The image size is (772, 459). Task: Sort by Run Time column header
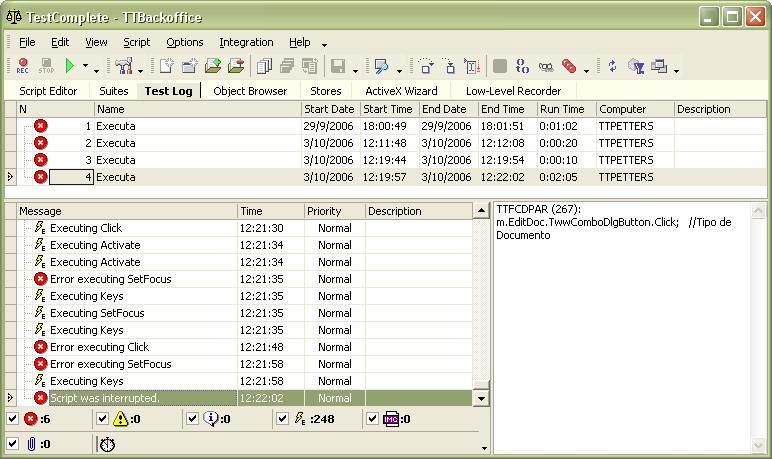point(566,109)
